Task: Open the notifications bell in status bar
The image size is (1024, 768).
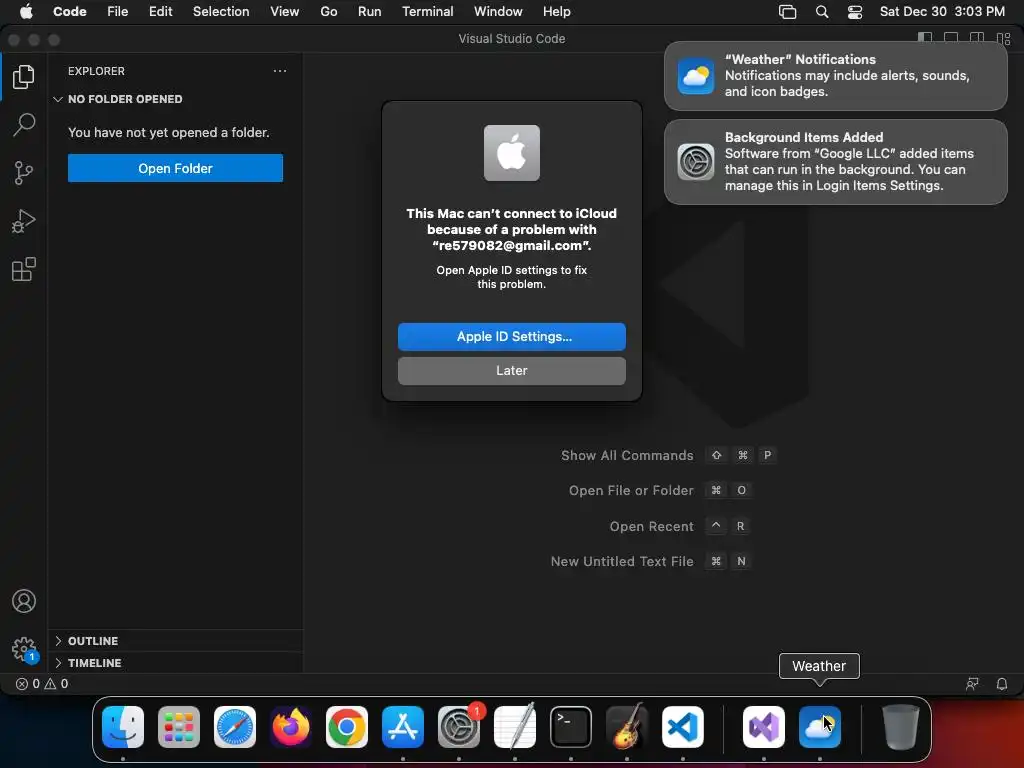Action: click(1001, 684)
